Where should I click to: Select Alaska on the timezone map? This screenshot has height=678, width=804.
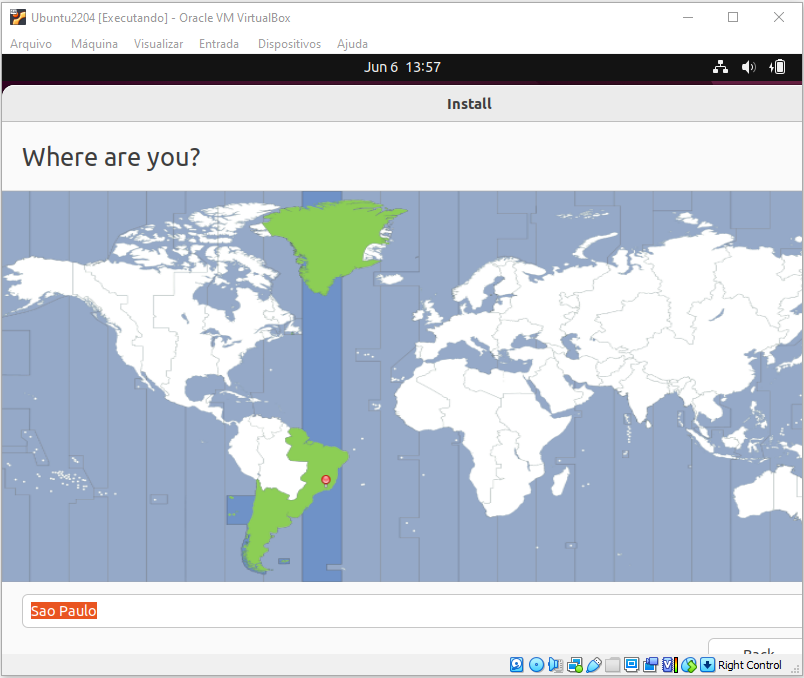46,280
